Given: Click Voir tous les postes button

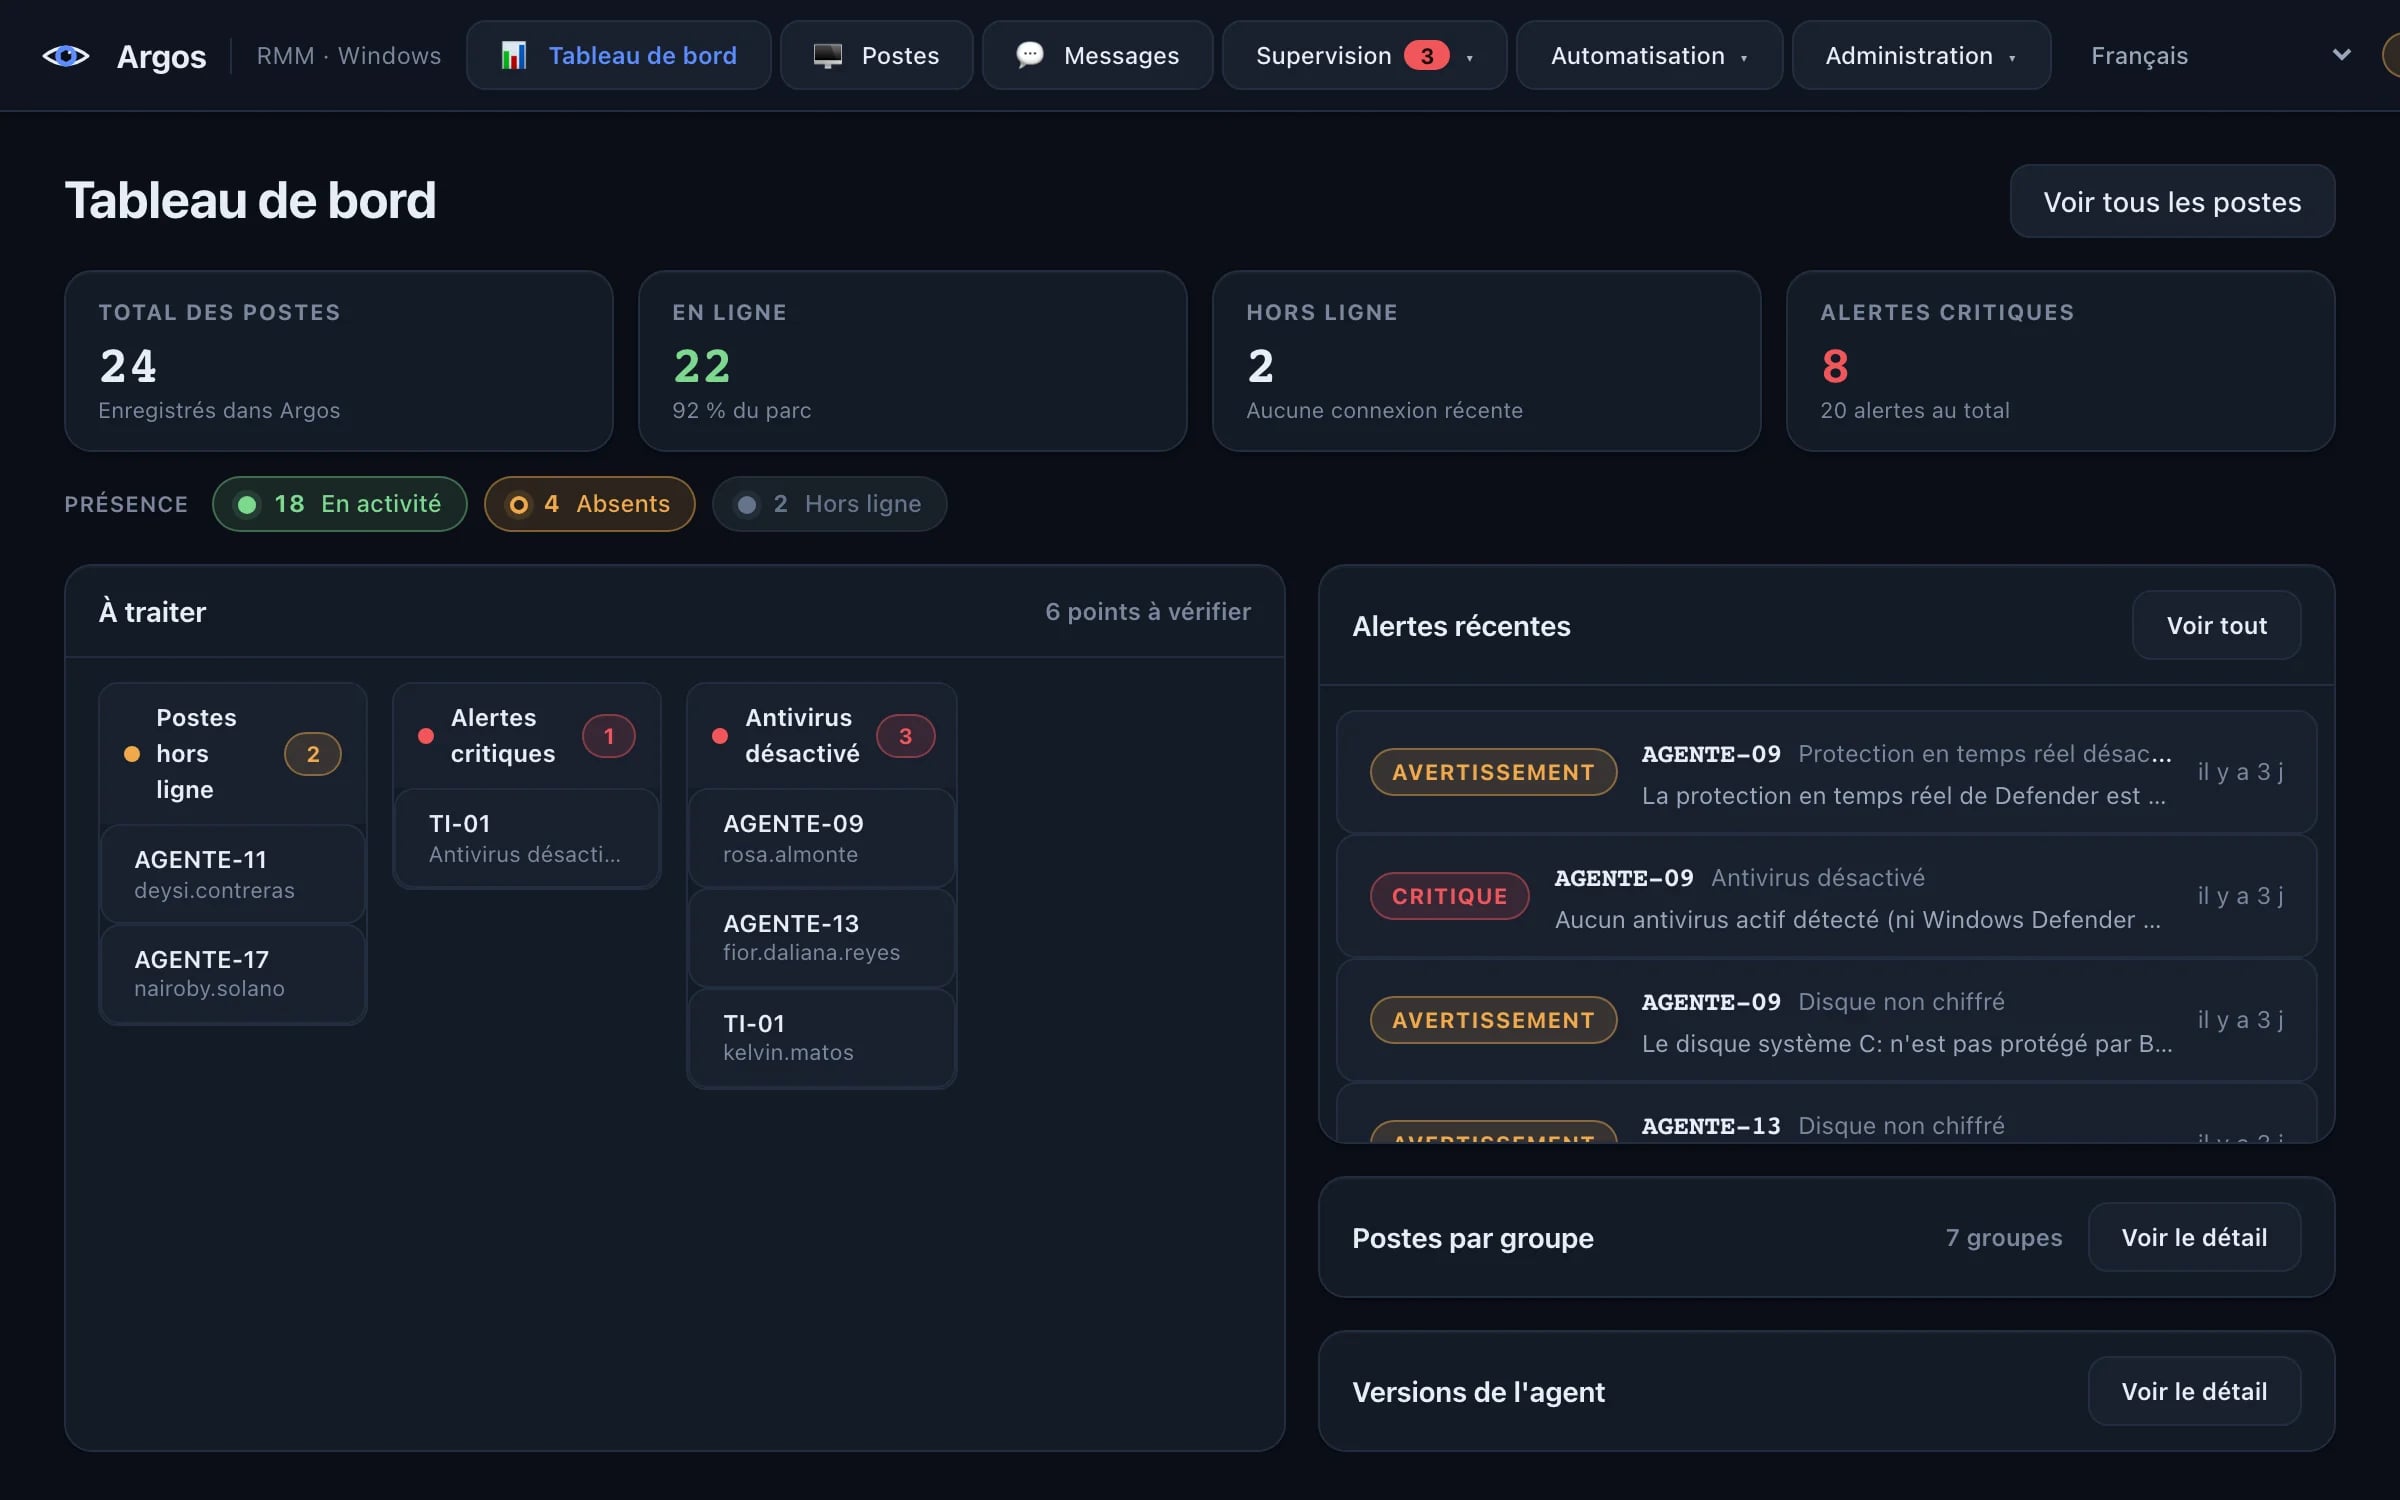Looking at the screenshot, I should [x=2172, y=201].
